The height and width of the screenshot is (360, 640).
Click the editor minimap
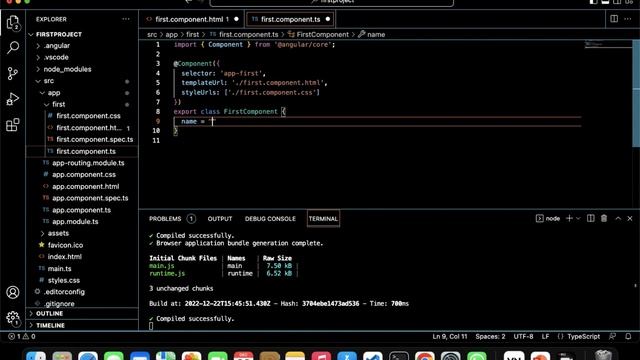click(x=608, y=44)
